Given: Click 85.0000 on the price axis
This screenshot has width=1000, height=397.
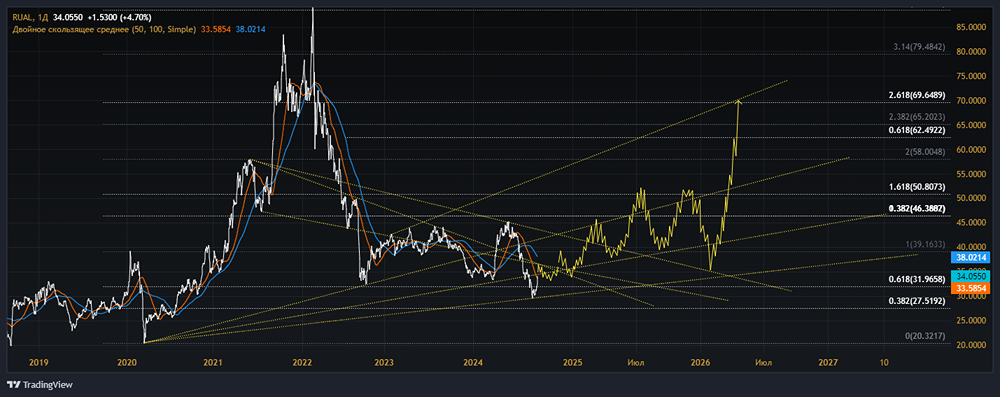Looking at the screenshot, I should tap(972, 27).
